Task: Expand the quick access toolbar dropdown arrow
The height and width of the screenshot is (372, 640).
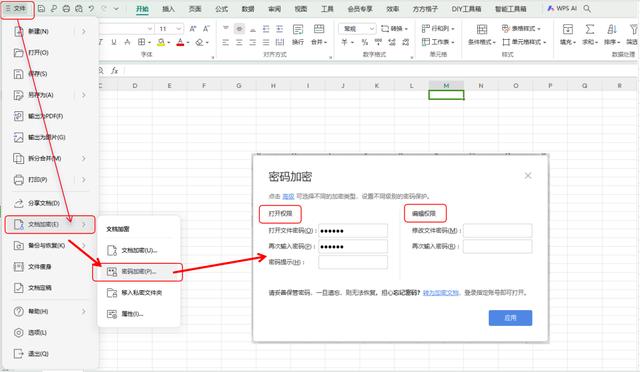Action: pyautogui.click(x=116, y=9)
